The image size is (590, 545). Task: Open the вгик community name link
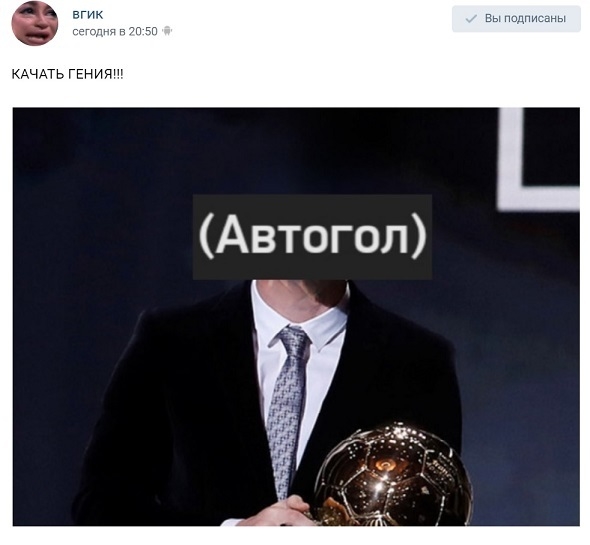pos(87,15)
